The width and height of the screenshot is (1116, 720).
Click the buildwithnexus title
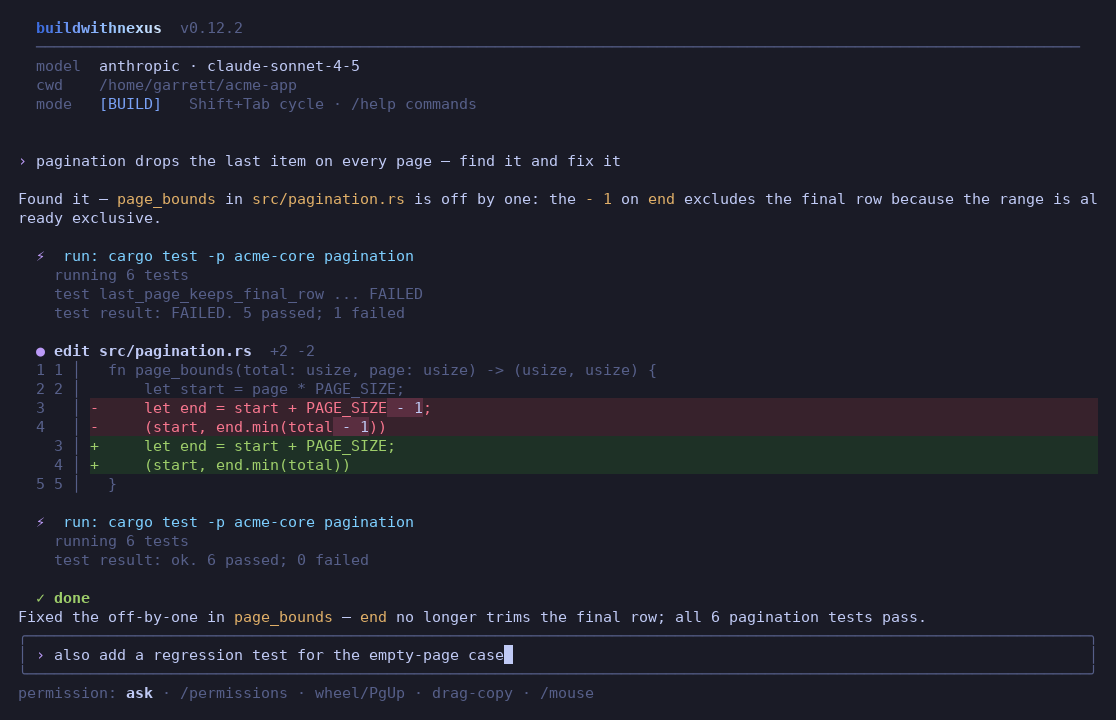point(98,28)
